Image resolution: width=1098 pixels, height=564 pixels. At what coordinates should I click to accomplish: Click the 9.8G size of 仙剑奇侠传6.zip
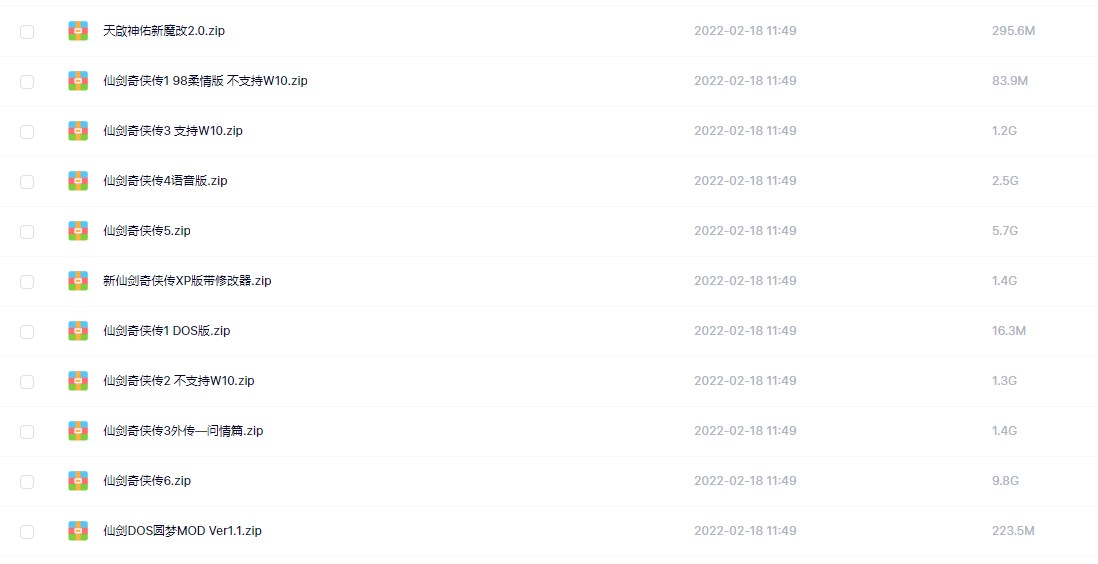(1004, 481)
